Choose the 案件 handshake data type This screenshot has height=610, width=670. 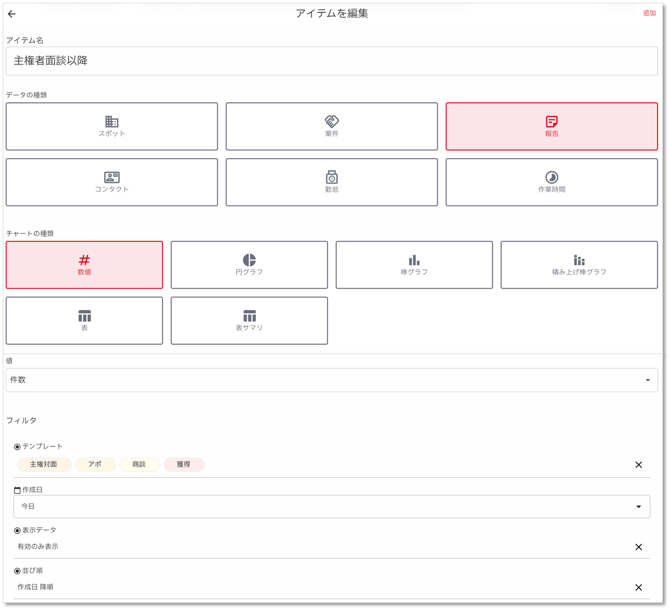(332, 126)
